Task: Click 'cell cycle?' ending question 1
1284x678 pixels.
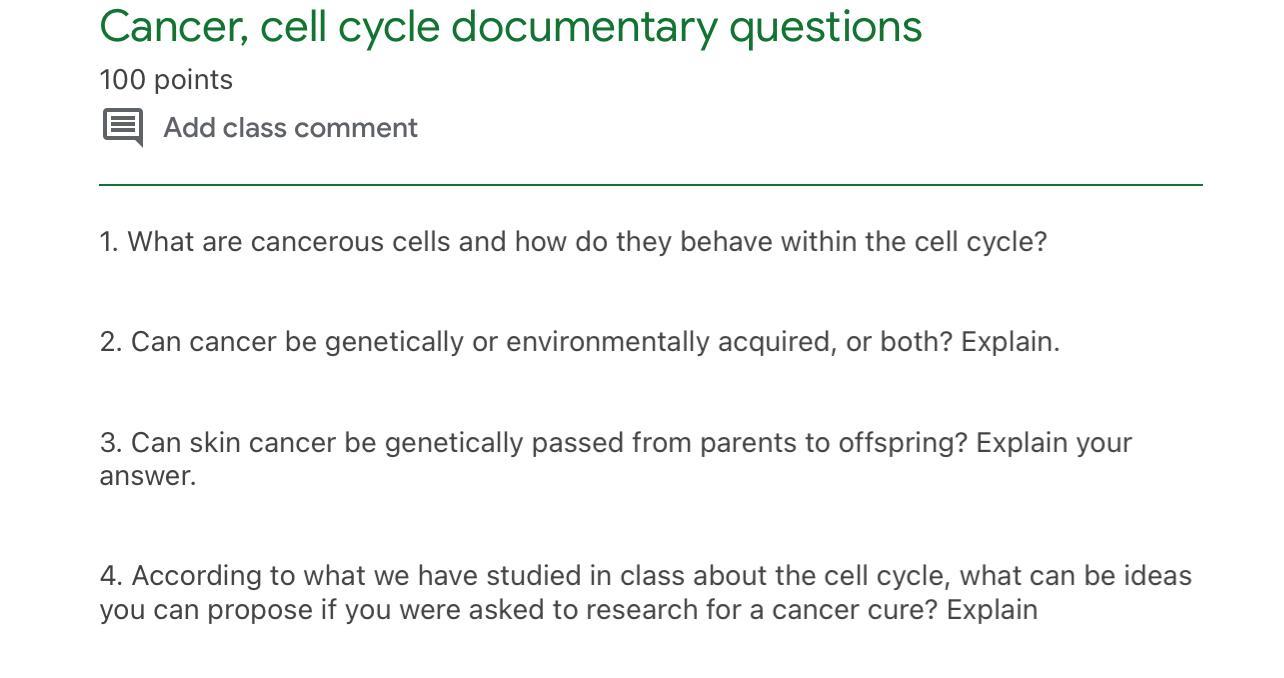Action: pyautogui.click(x=980, y=242)
